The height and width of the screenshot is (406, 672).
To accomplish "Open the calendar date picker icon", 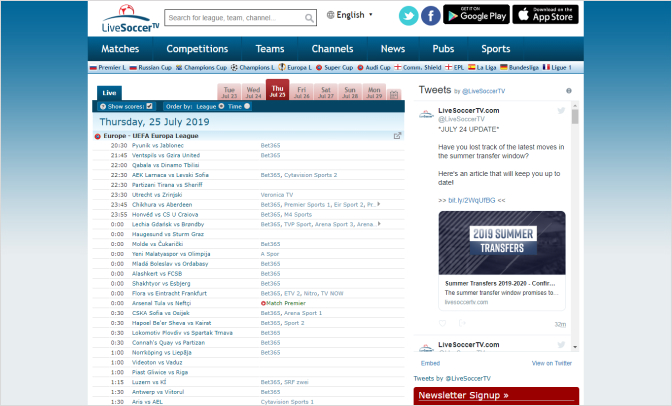I will point(394,95).
